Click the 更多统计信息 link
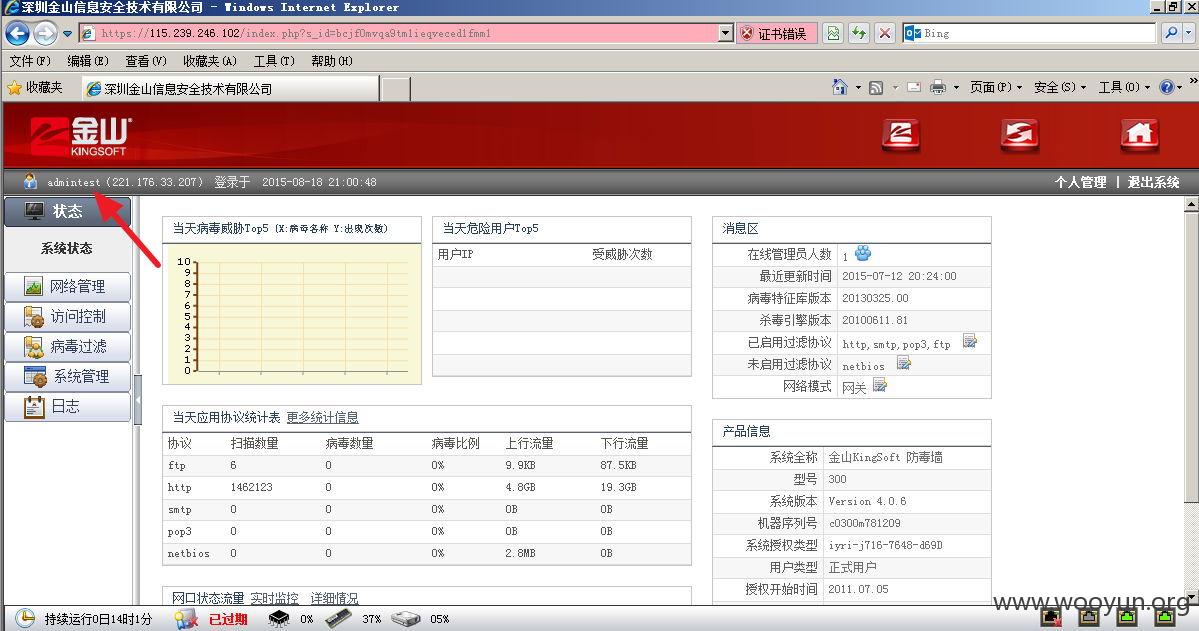 (x=322, y=418)
